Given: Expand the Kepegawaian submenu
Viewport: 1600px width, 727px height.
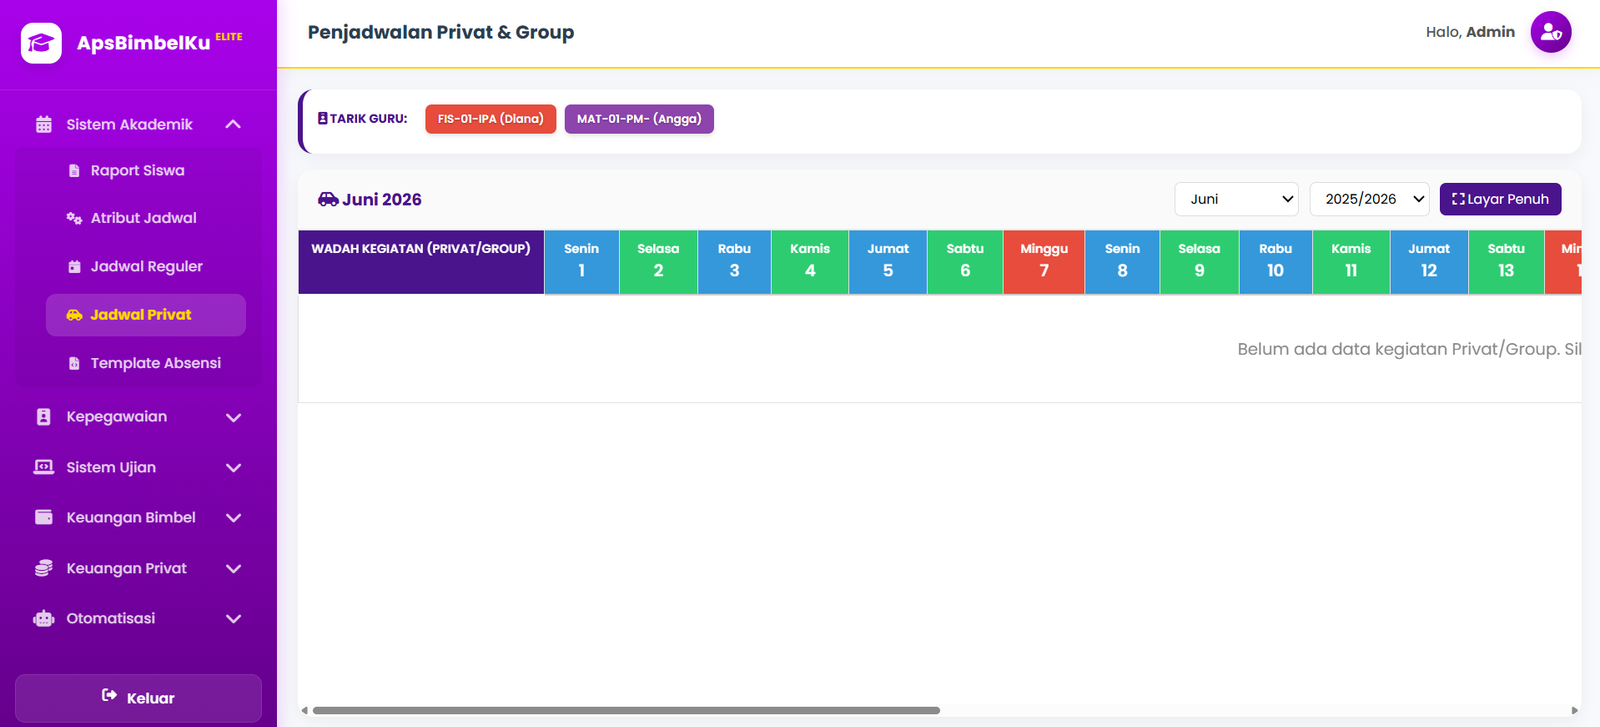Looking at the screenshot, I should coord(233,417).
